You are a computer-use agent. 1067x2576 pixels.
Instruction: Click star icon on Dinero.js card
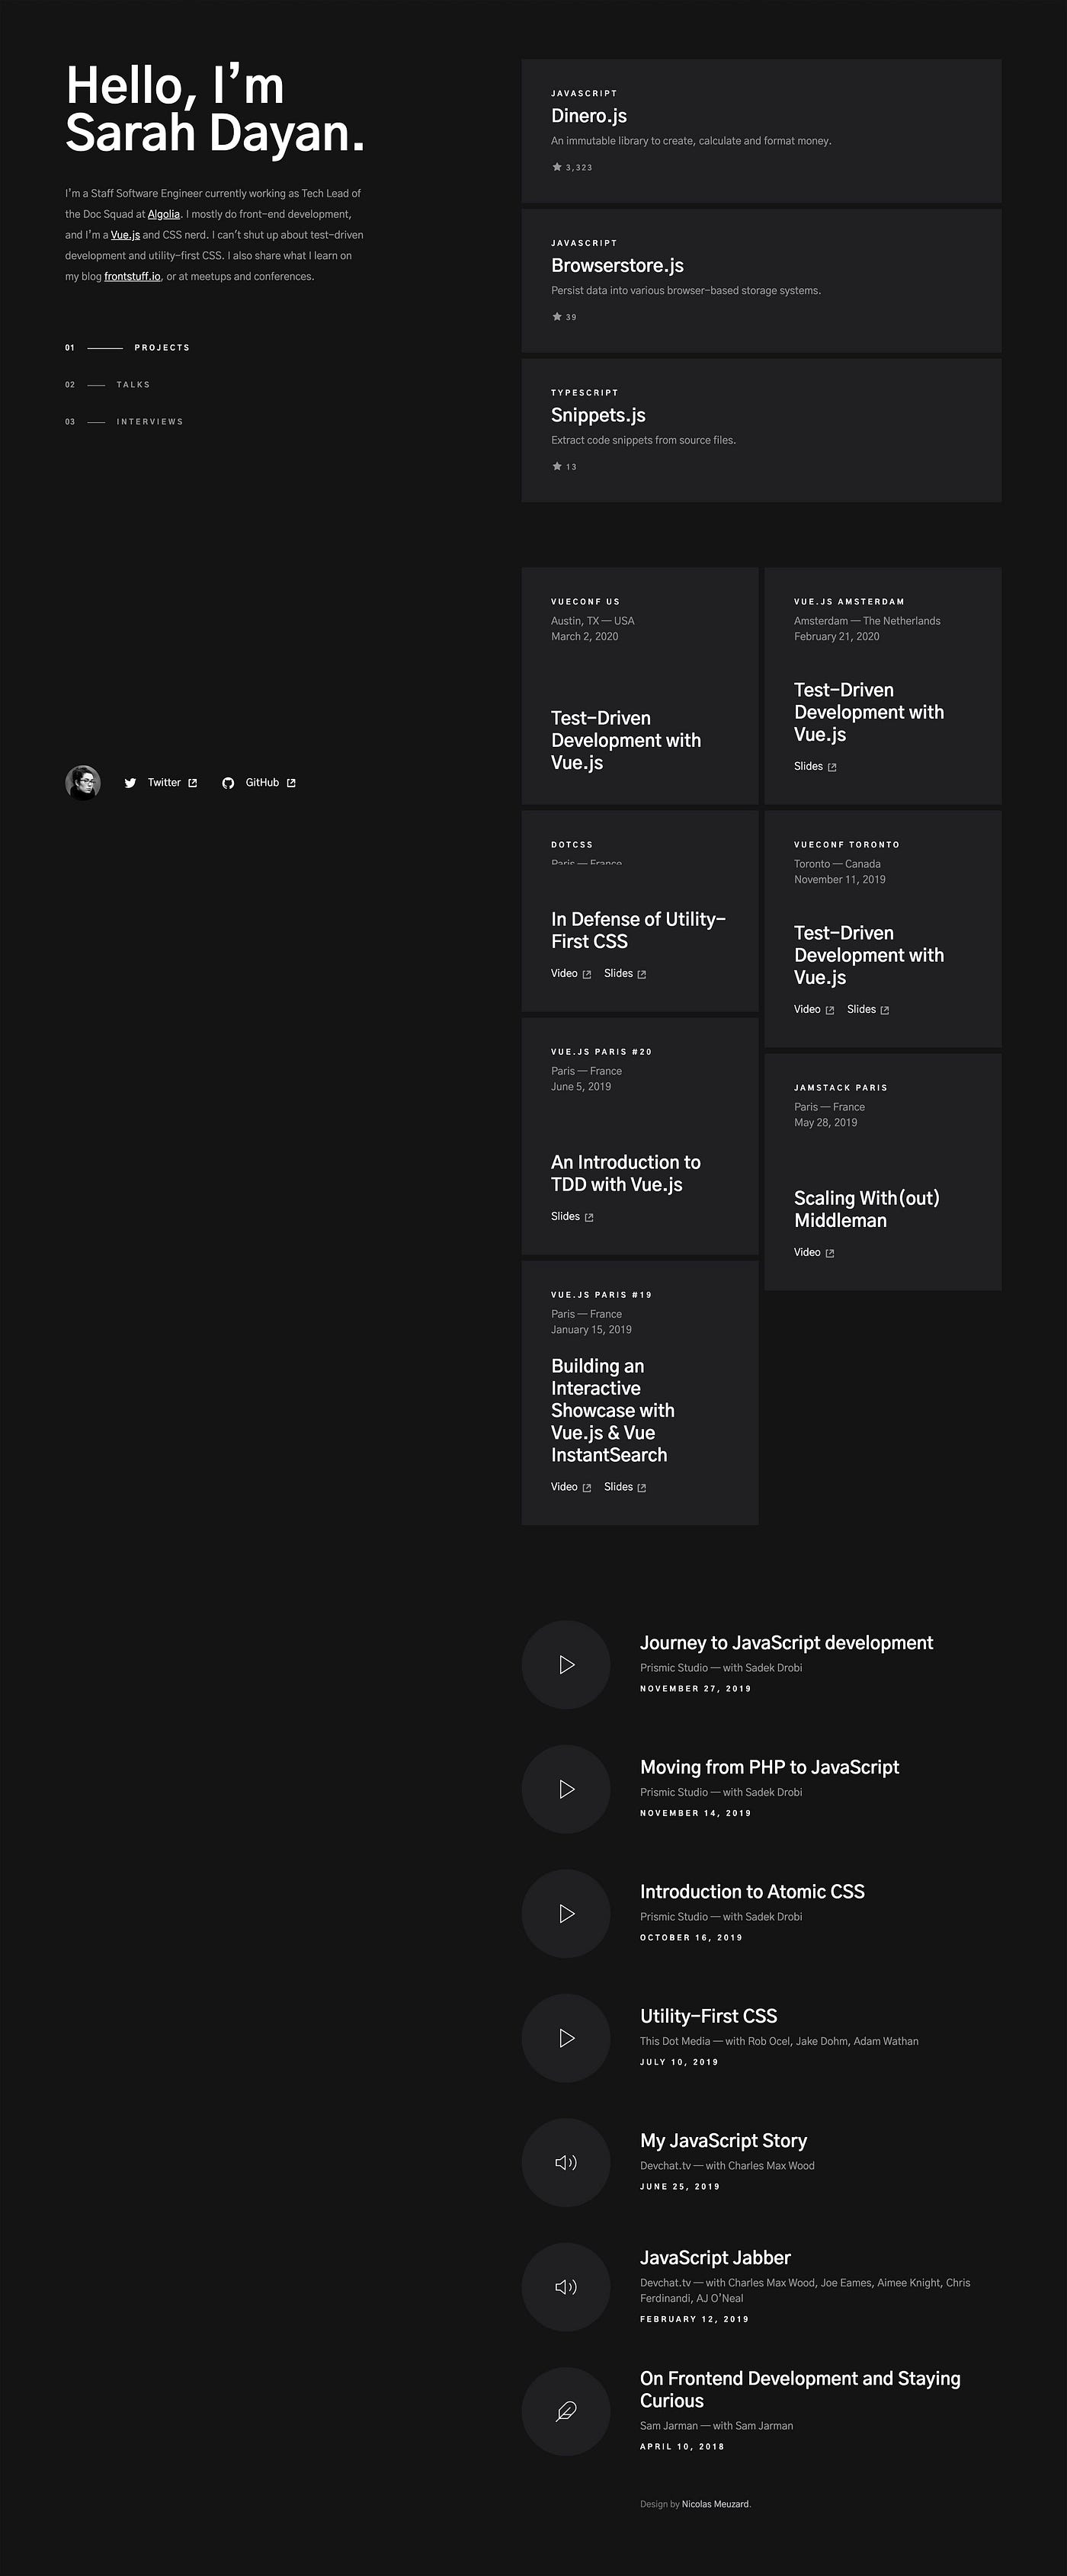pyautogui.click(x=557, y=167)
